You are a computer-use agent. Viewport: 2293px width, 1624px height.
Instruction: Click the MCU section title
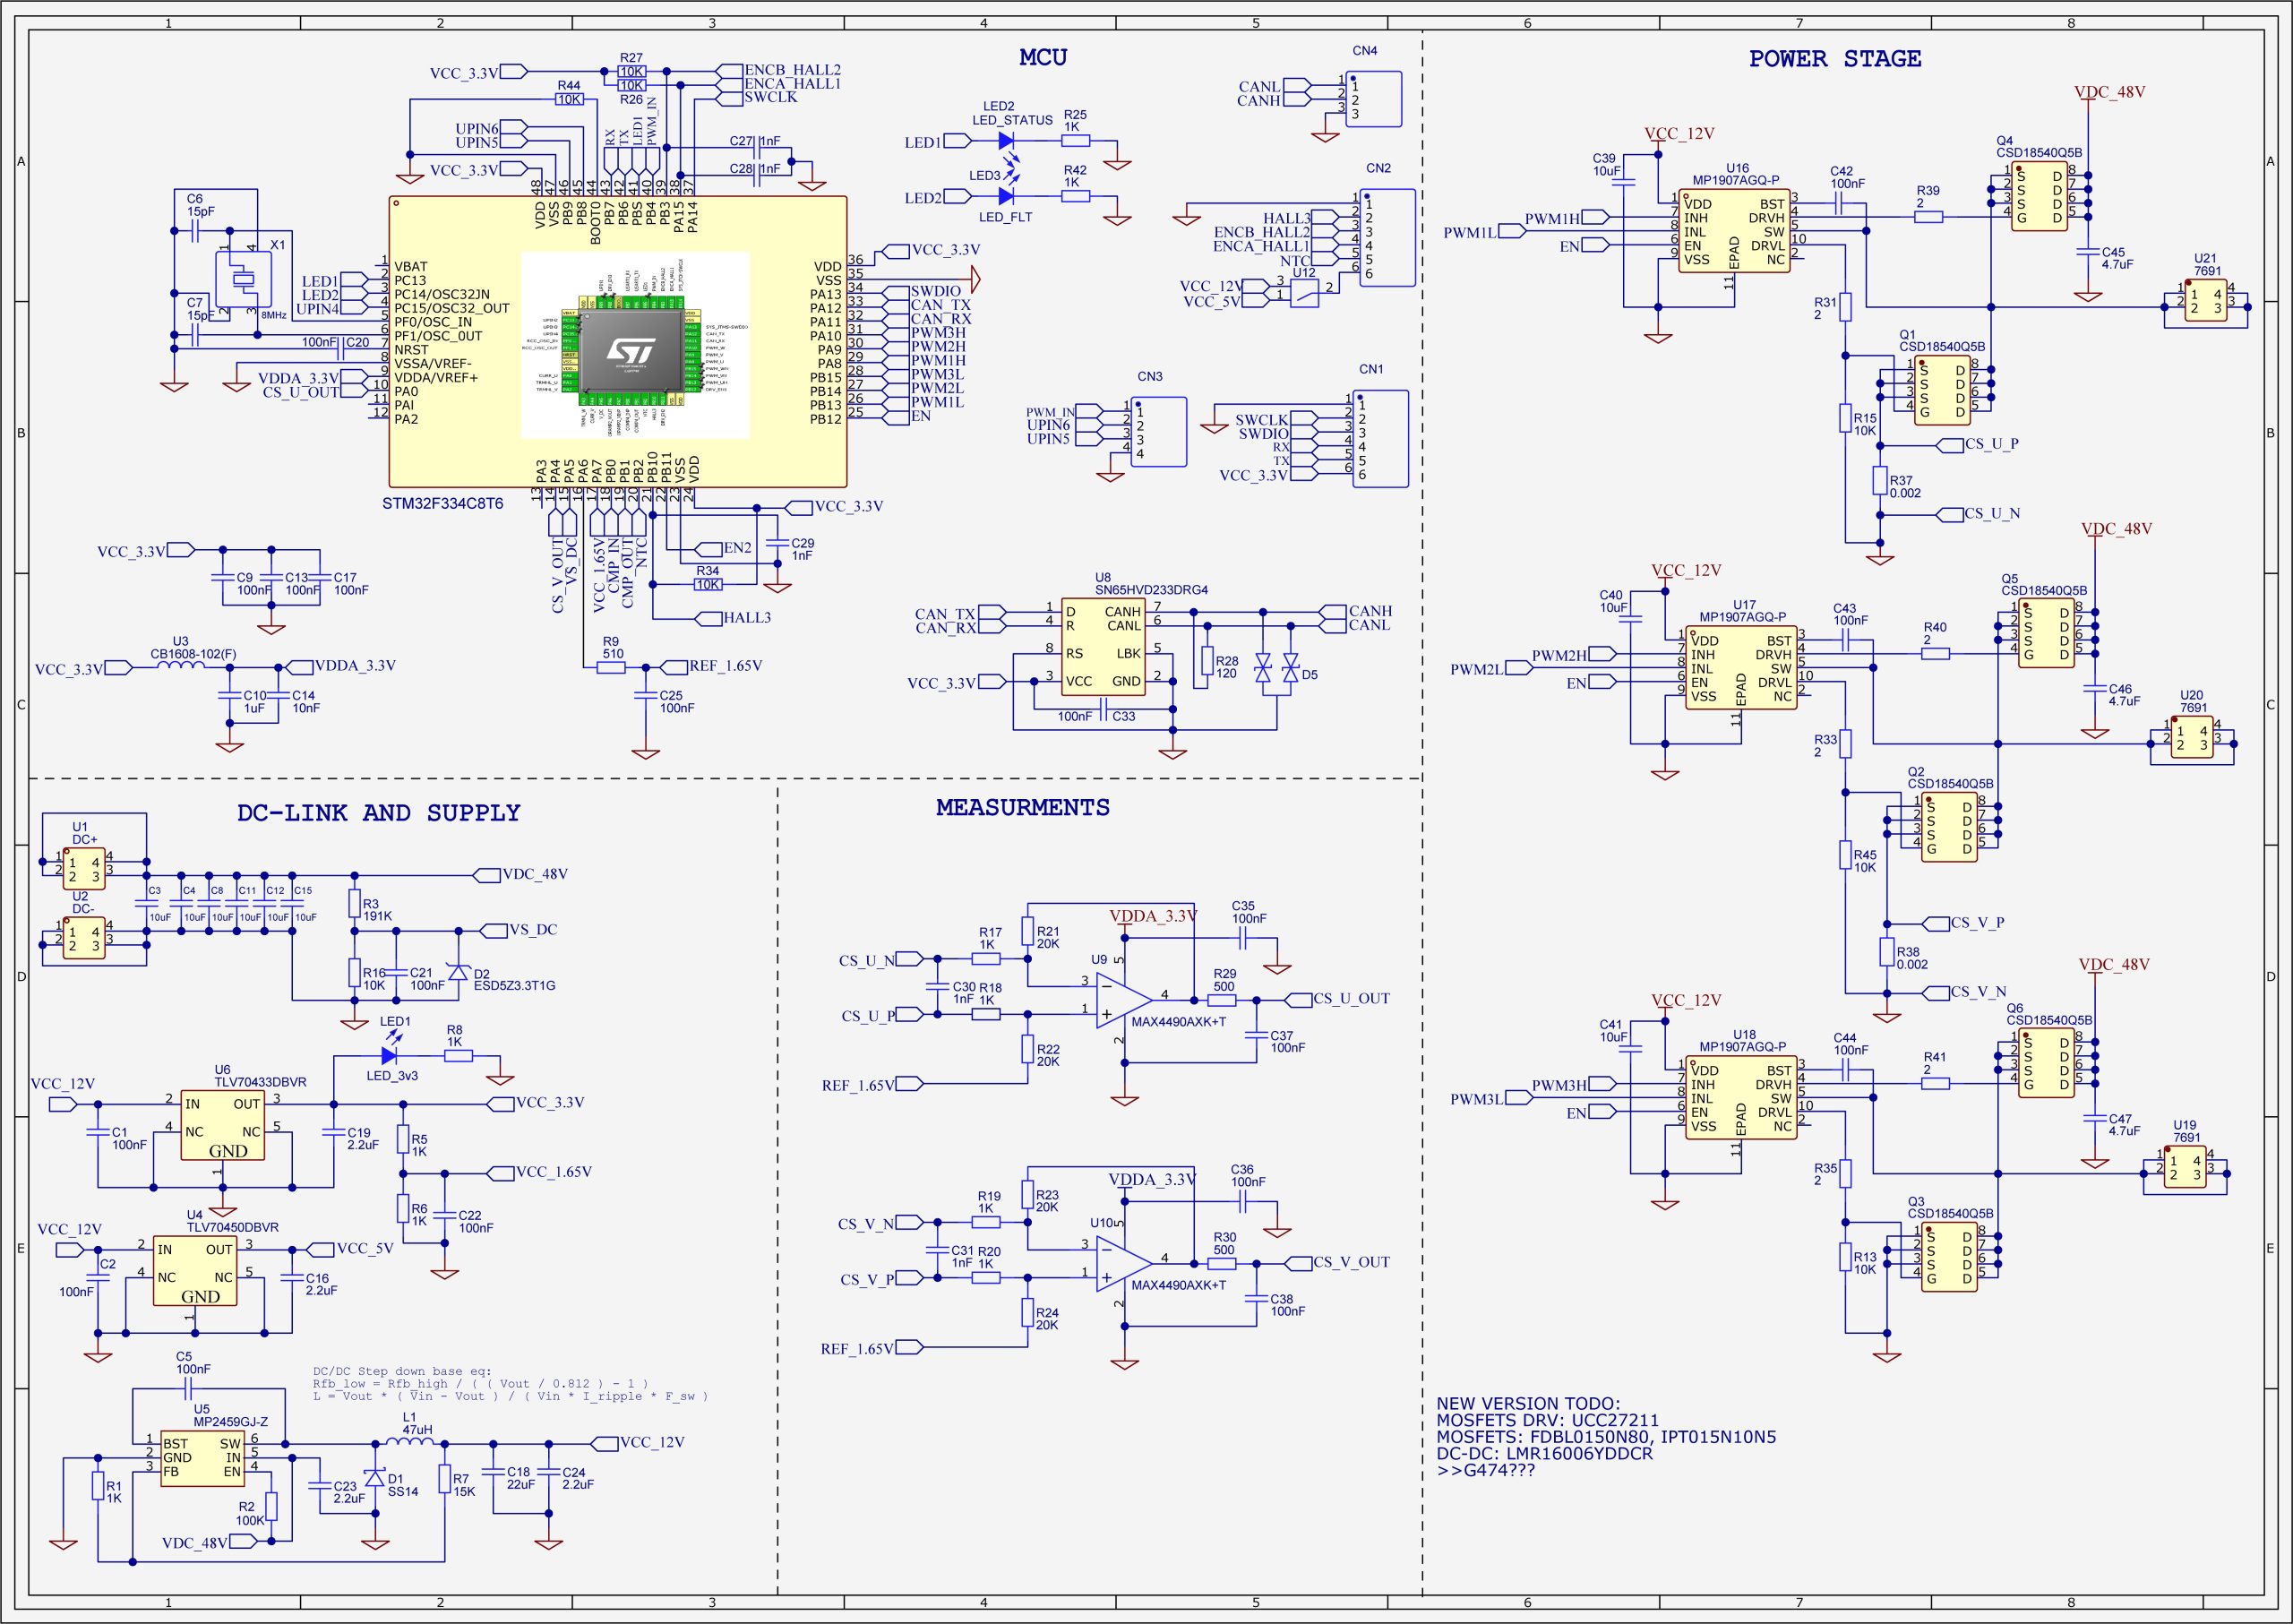[x=1043, y=57]
